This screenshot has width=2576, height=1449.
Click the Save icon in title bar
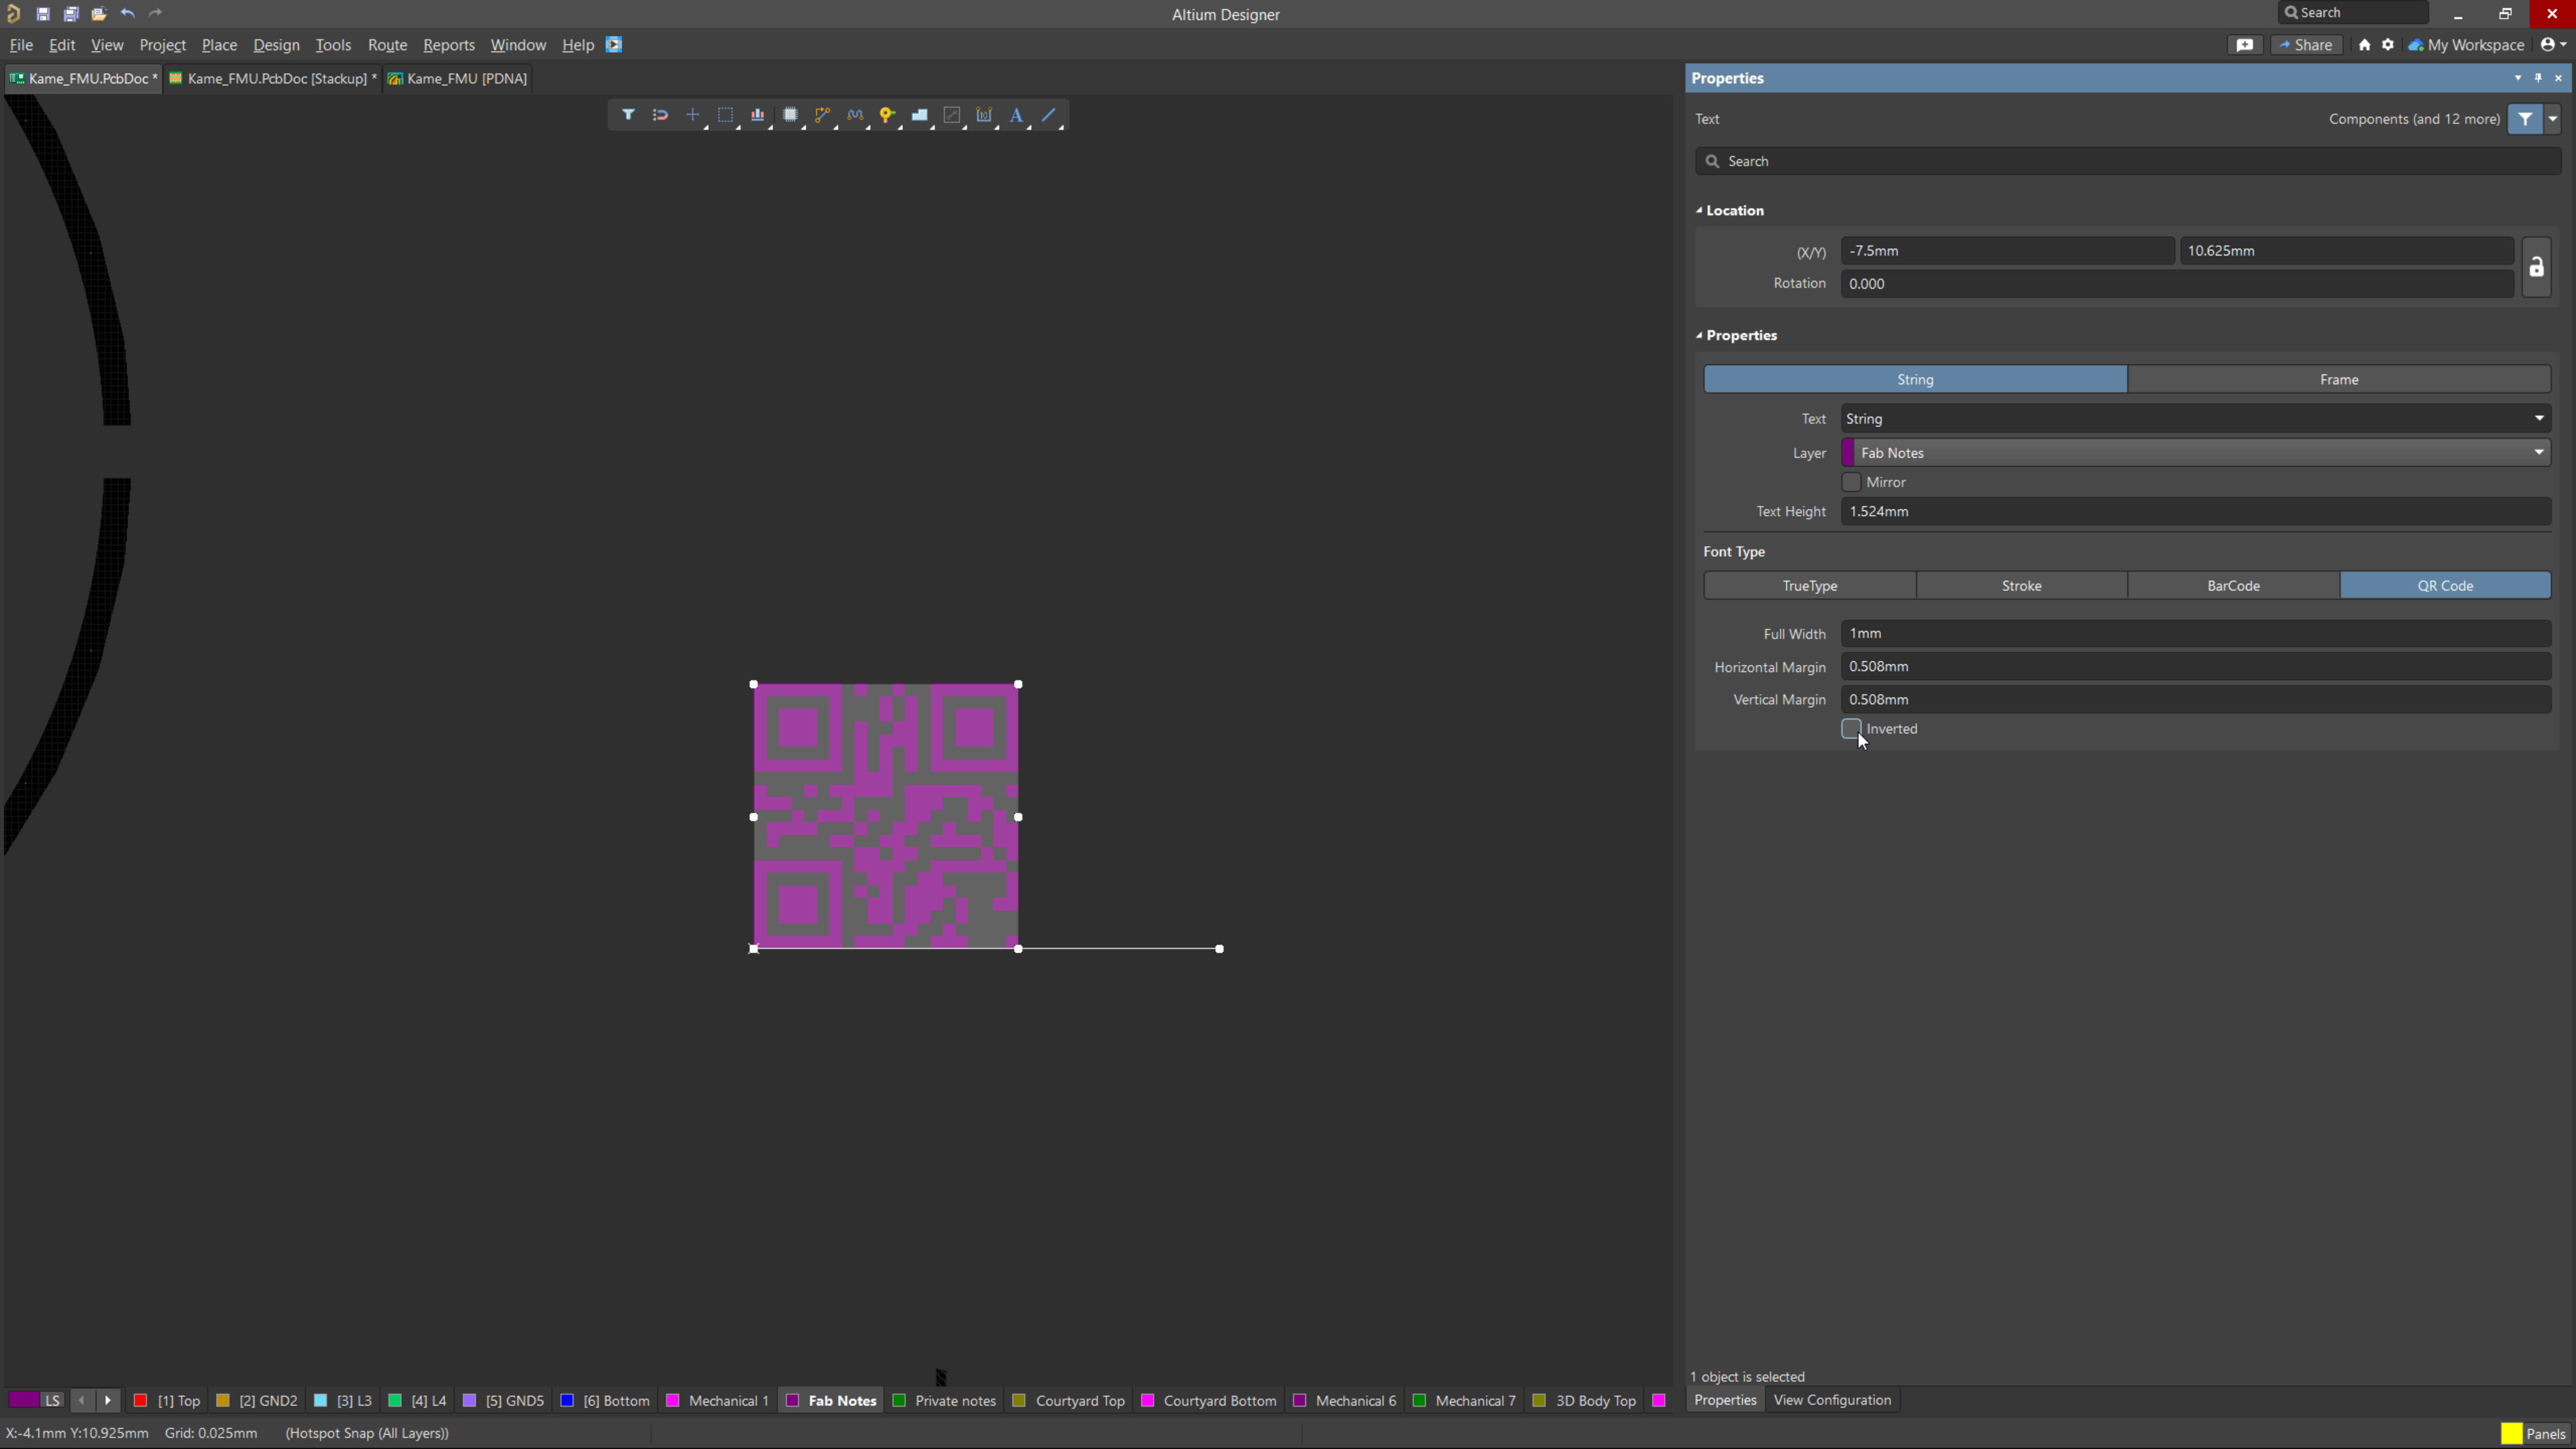tap(43, 14)
